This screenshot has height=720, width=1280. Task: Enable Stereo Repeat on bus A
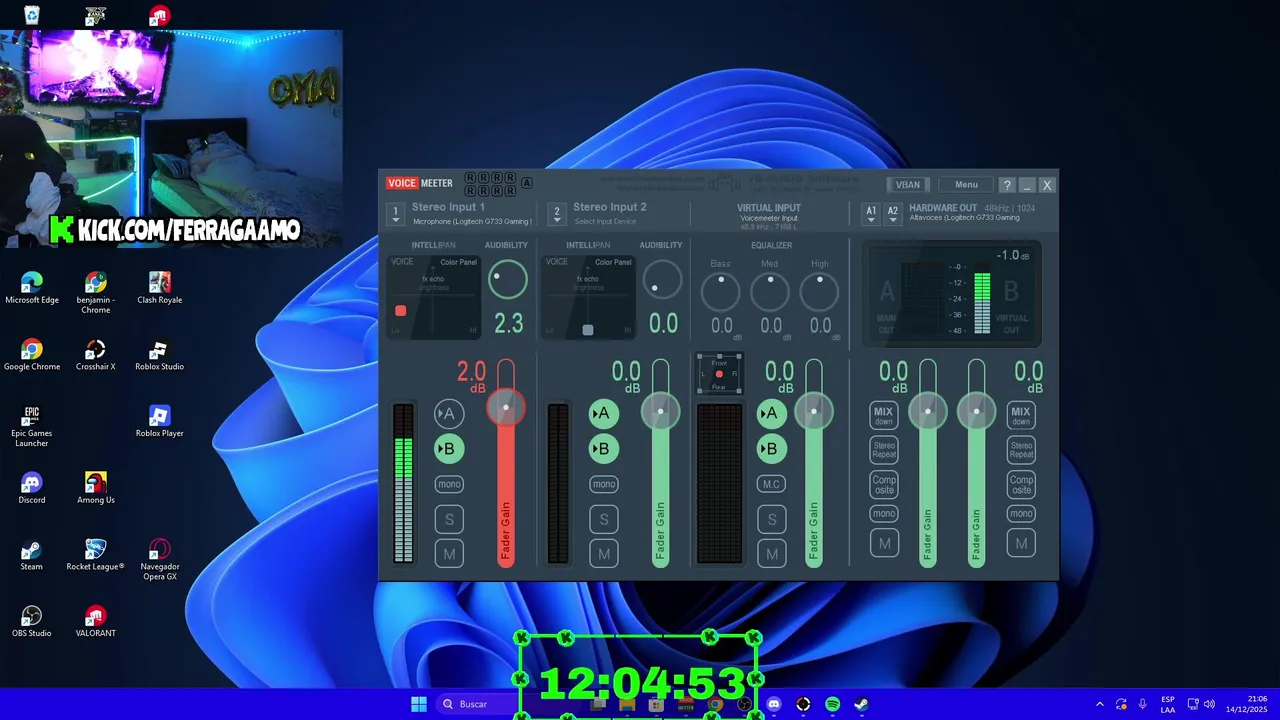click(883, 450)
